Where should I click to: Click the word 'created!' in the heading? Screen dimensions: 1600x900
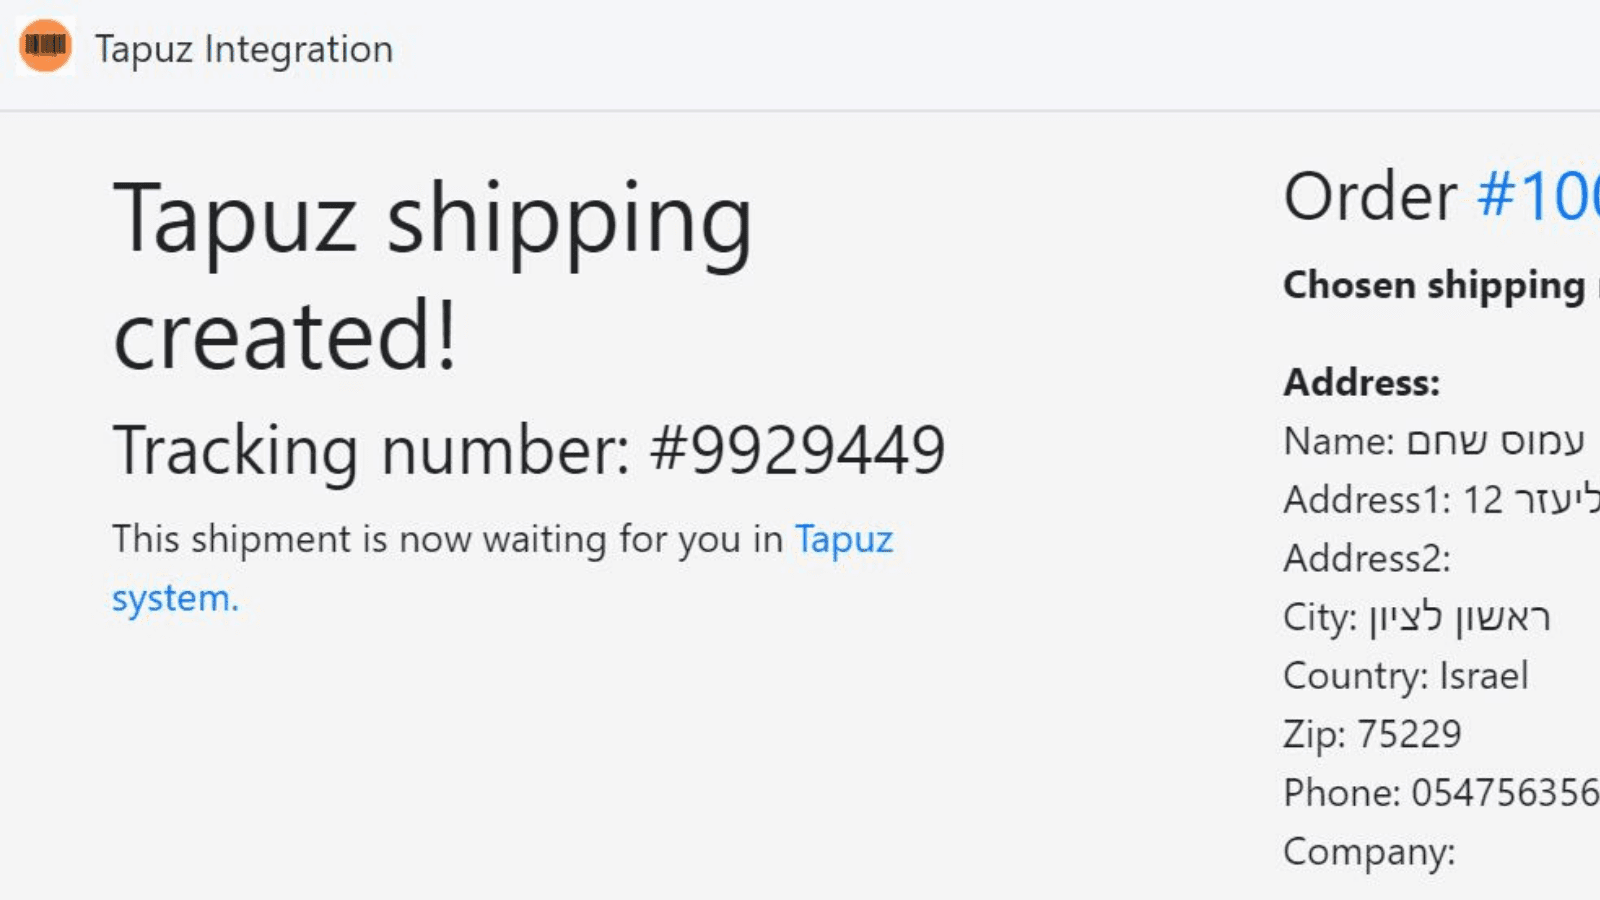click(286, 336)
